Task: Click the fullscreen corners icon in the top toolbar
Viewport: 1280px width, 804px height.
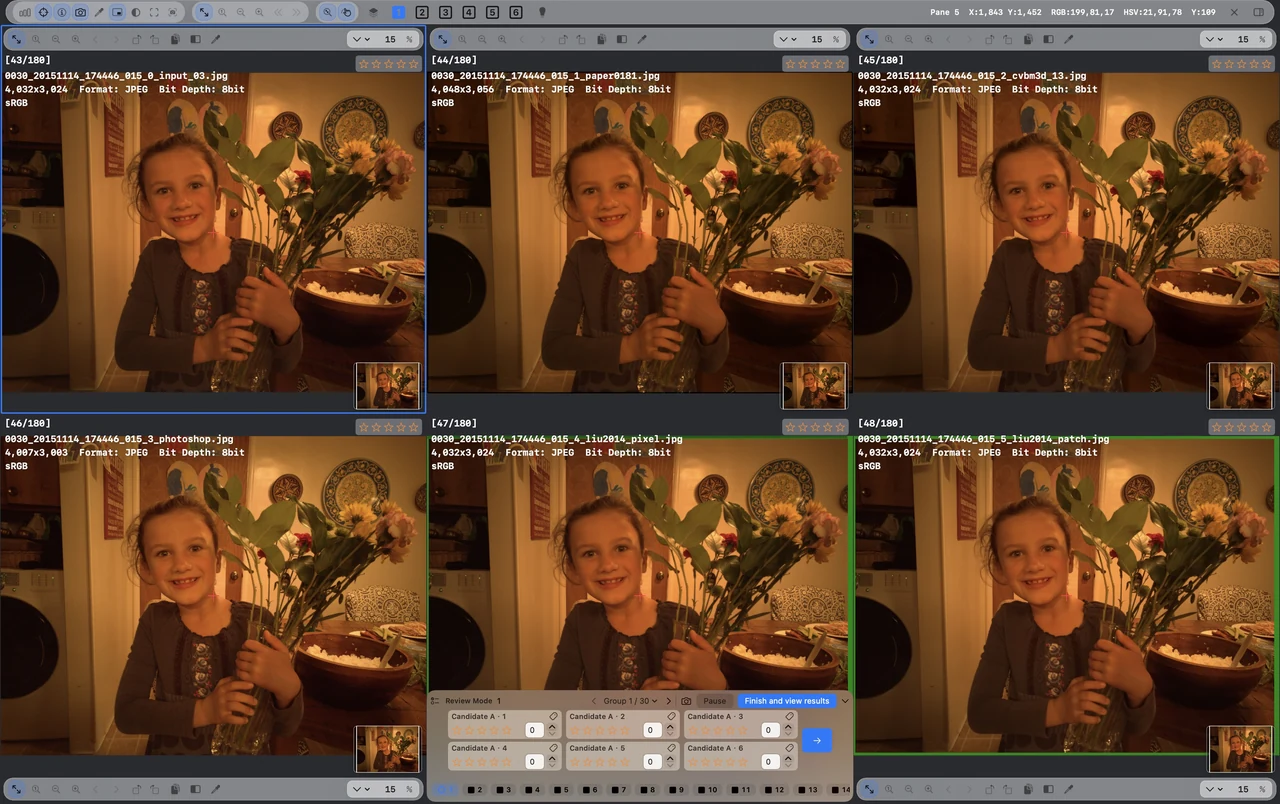Action: (154, 12)
